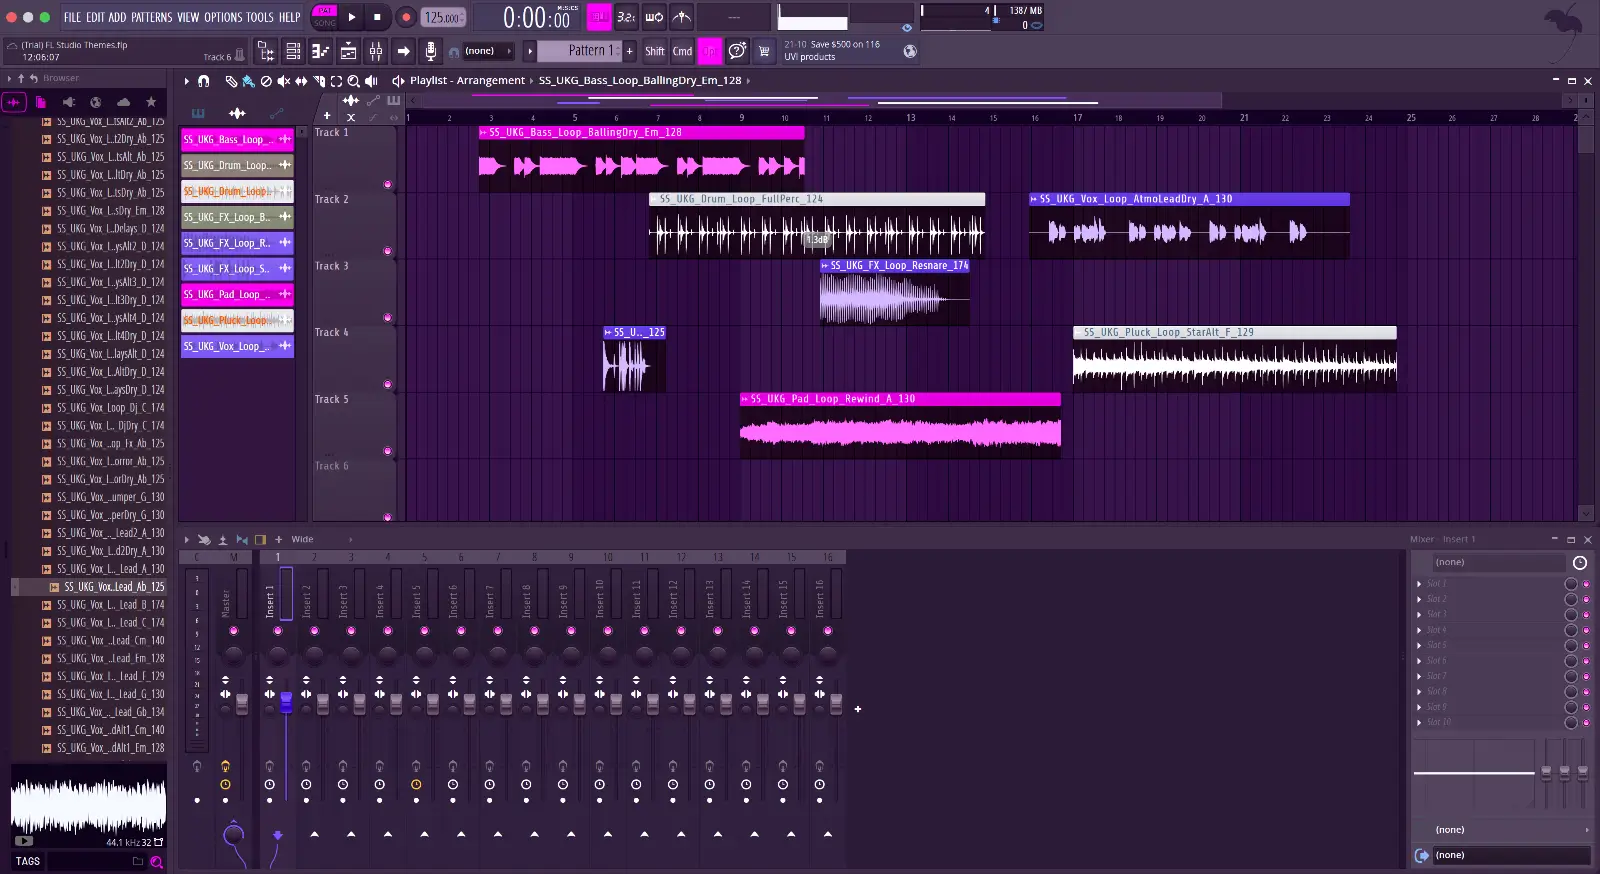Add new pattern with plus button

pos(629,51)
